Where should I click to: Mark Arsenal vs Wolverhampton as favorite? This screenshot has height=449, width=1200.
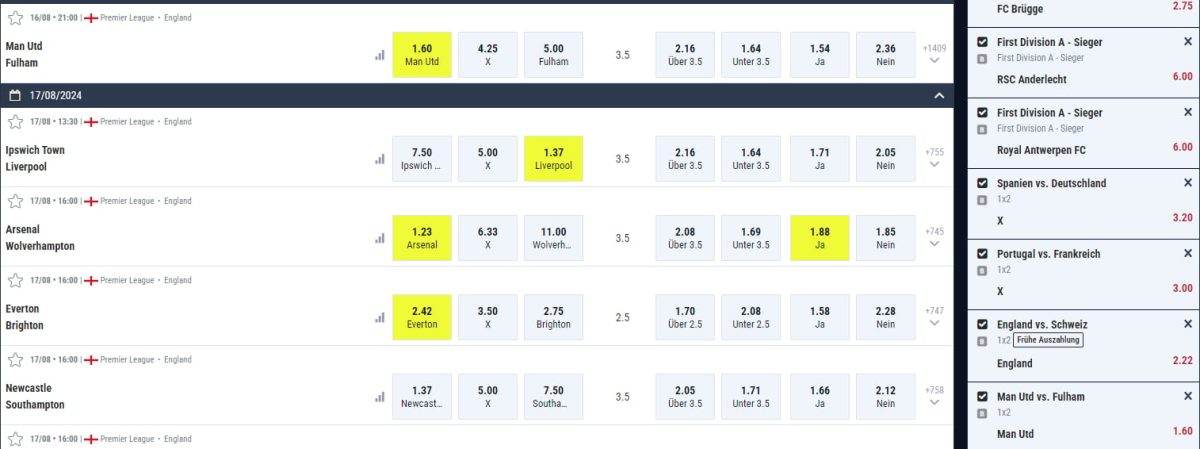15,201
